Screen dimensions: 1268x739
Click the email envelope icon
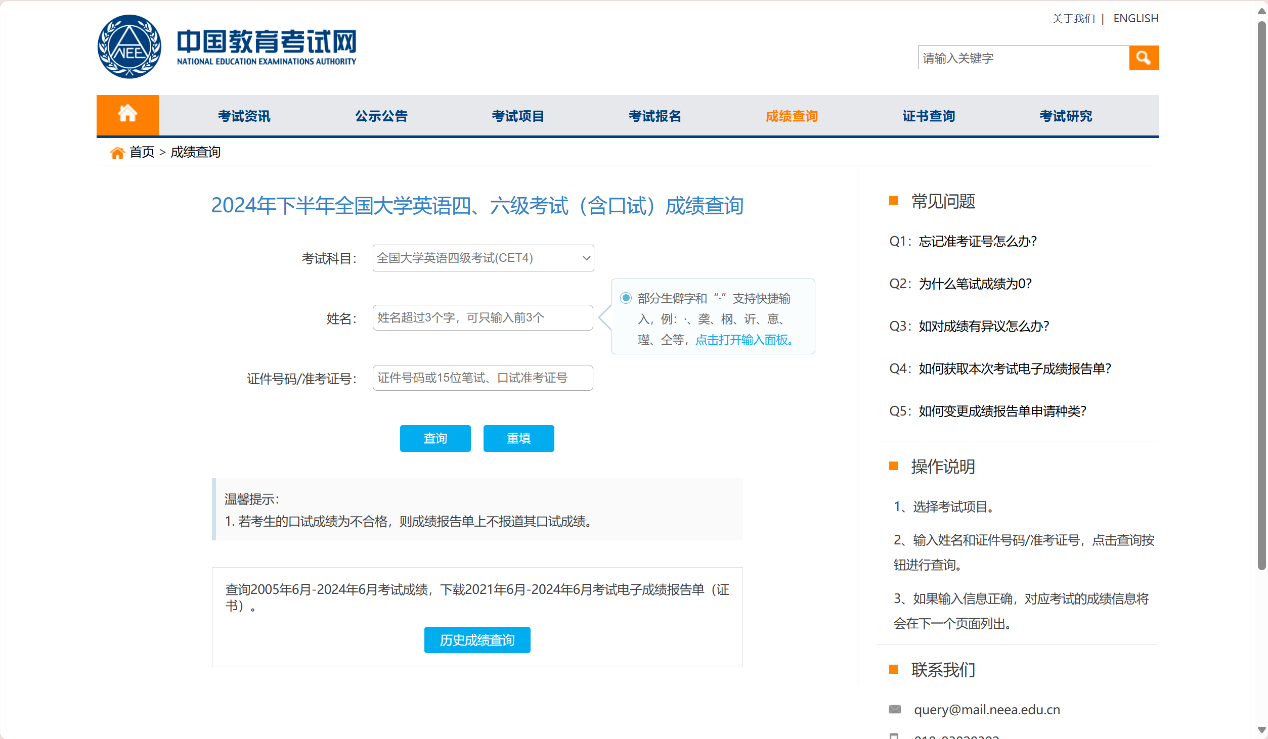[895, 710]
